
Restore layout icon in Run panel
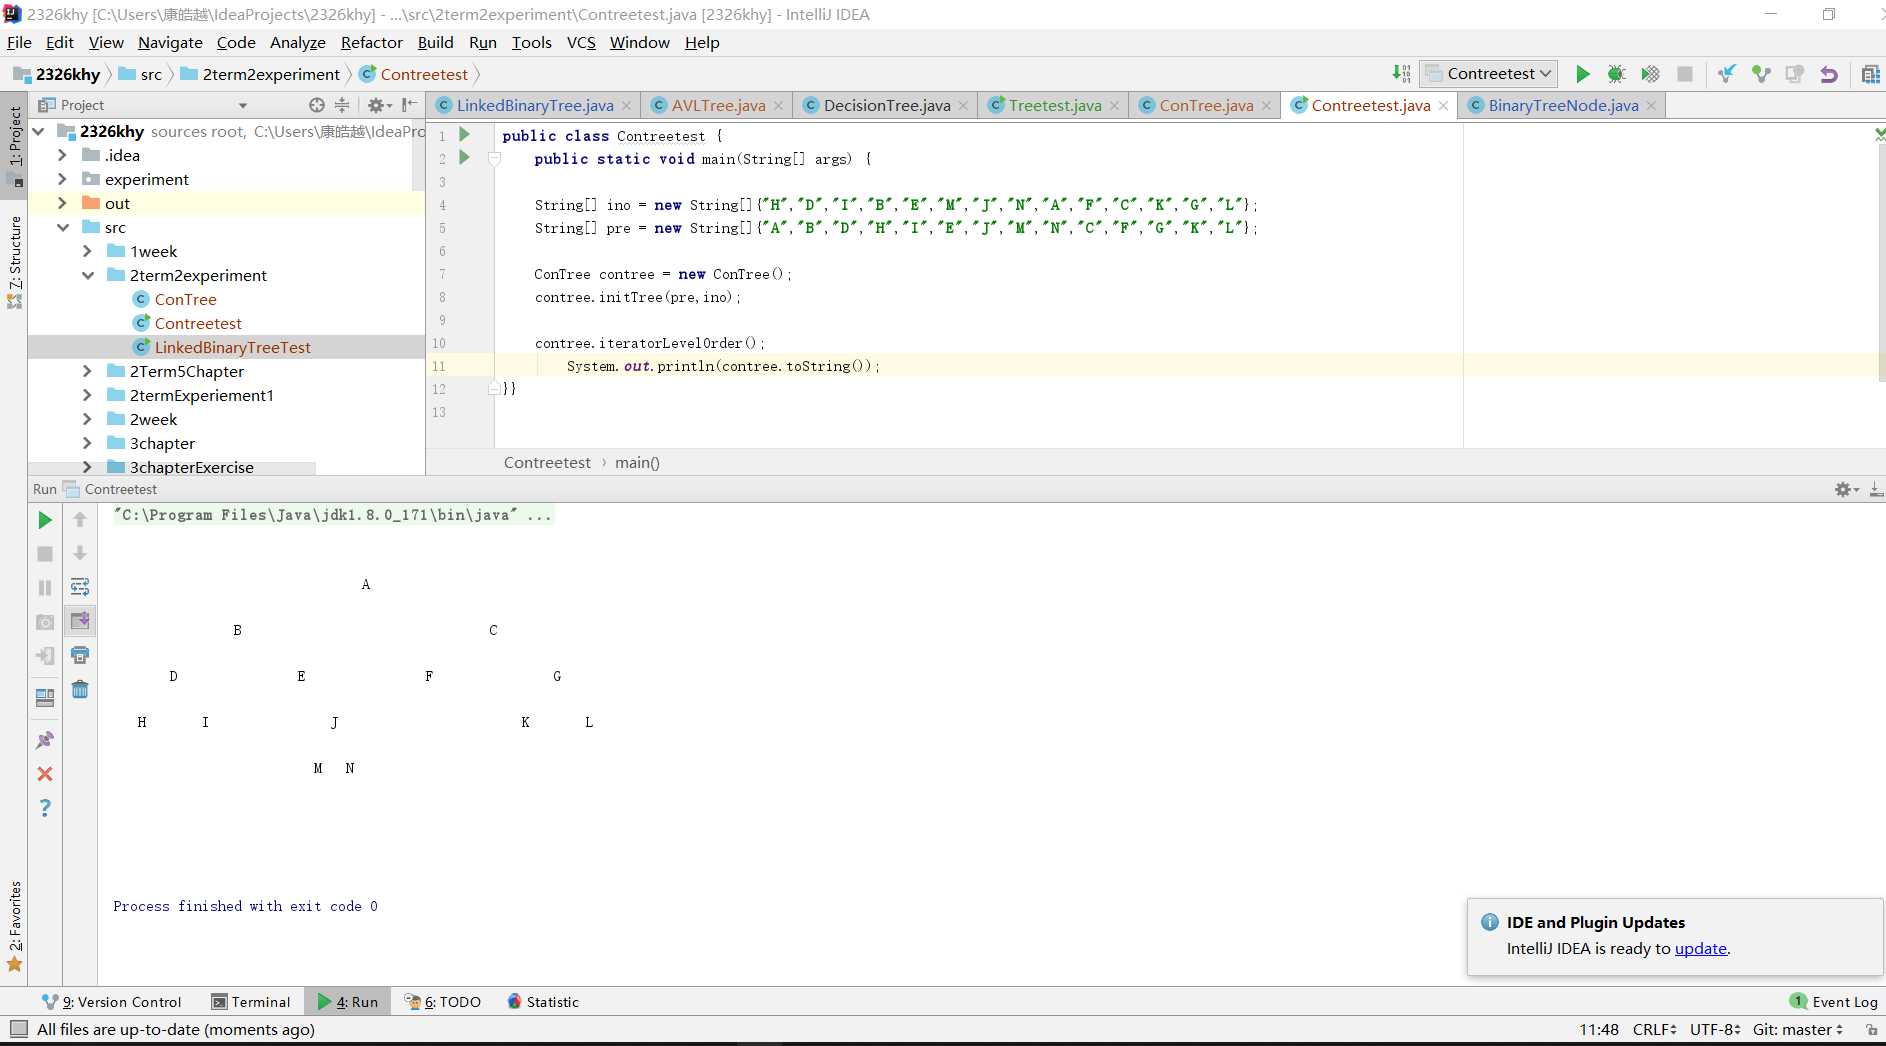tap(45, 698)
